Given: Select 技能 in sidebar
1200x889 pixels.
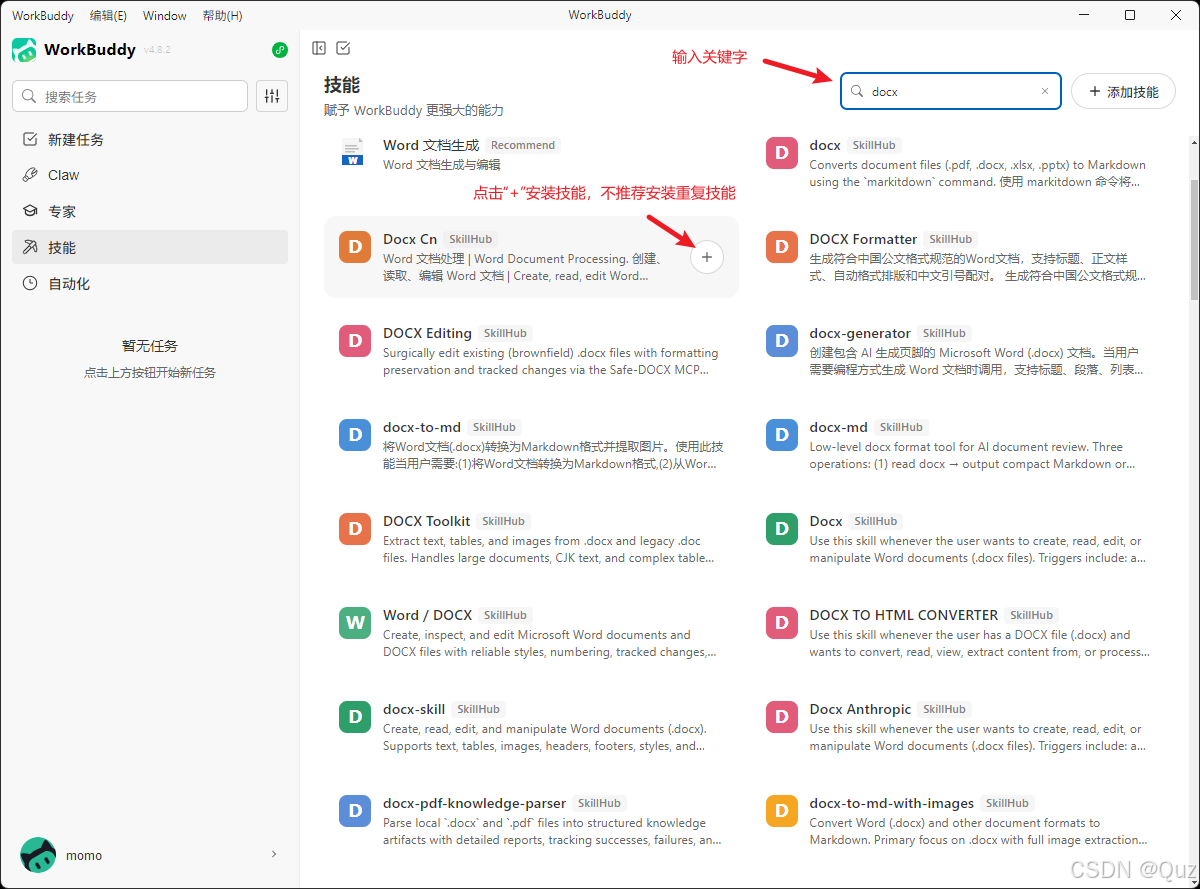Looking at the screenshot, I should (150, 247).
